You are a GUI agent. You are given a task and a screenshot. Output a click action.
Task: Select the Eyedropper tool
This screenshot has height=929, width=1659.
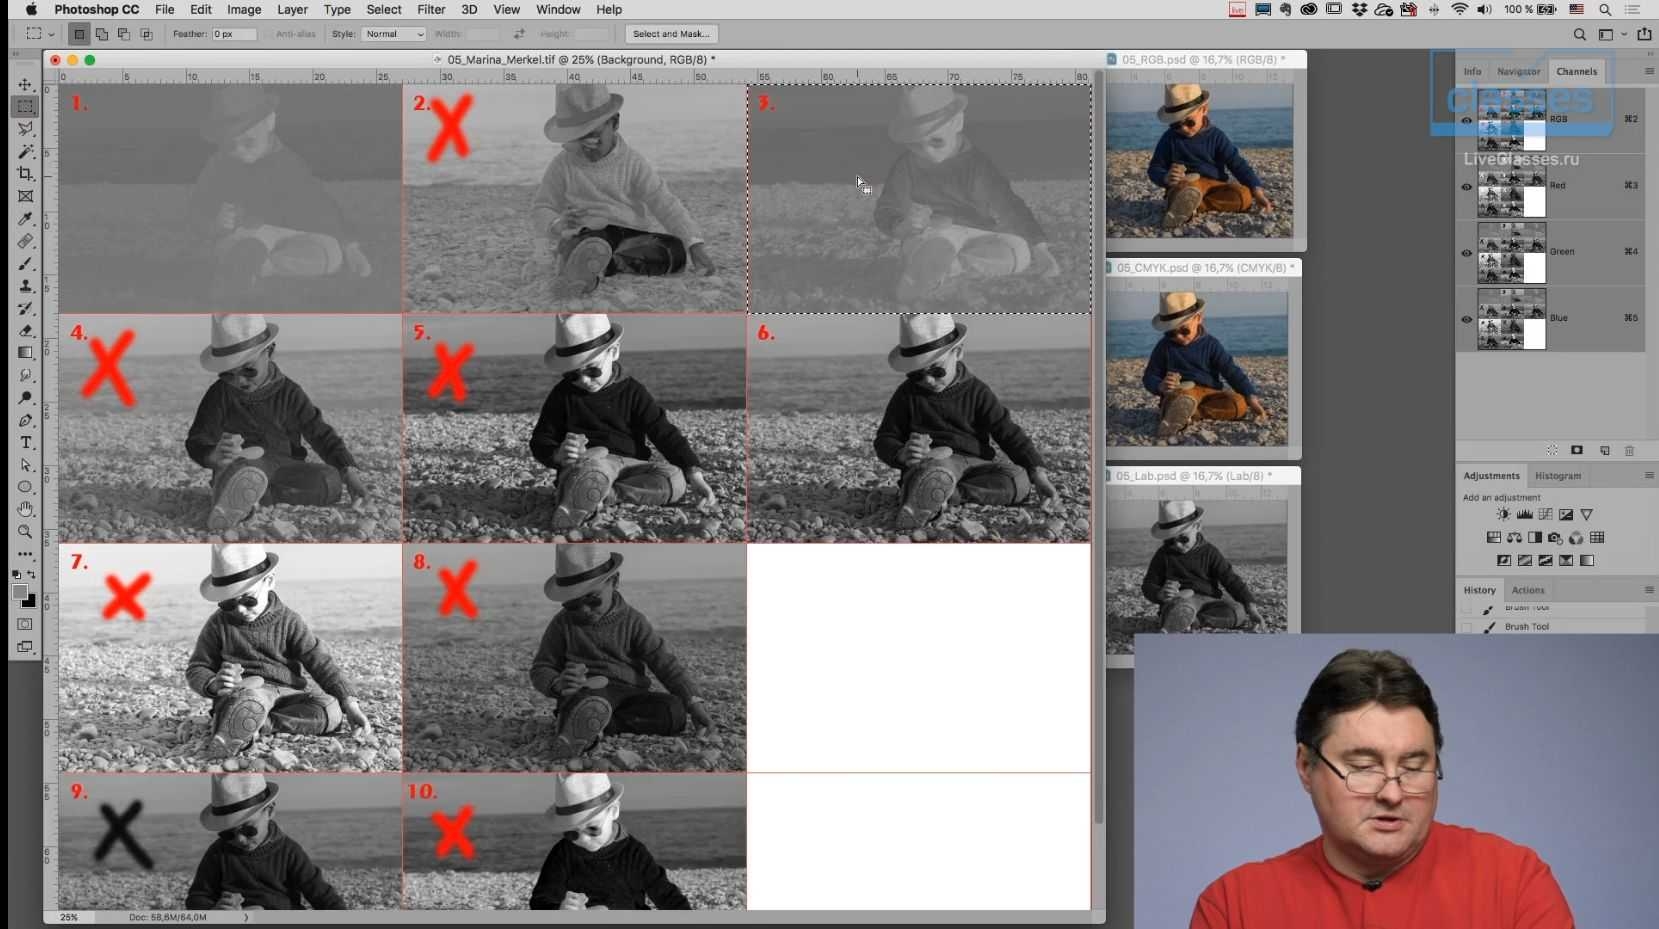tap(26, 219)
